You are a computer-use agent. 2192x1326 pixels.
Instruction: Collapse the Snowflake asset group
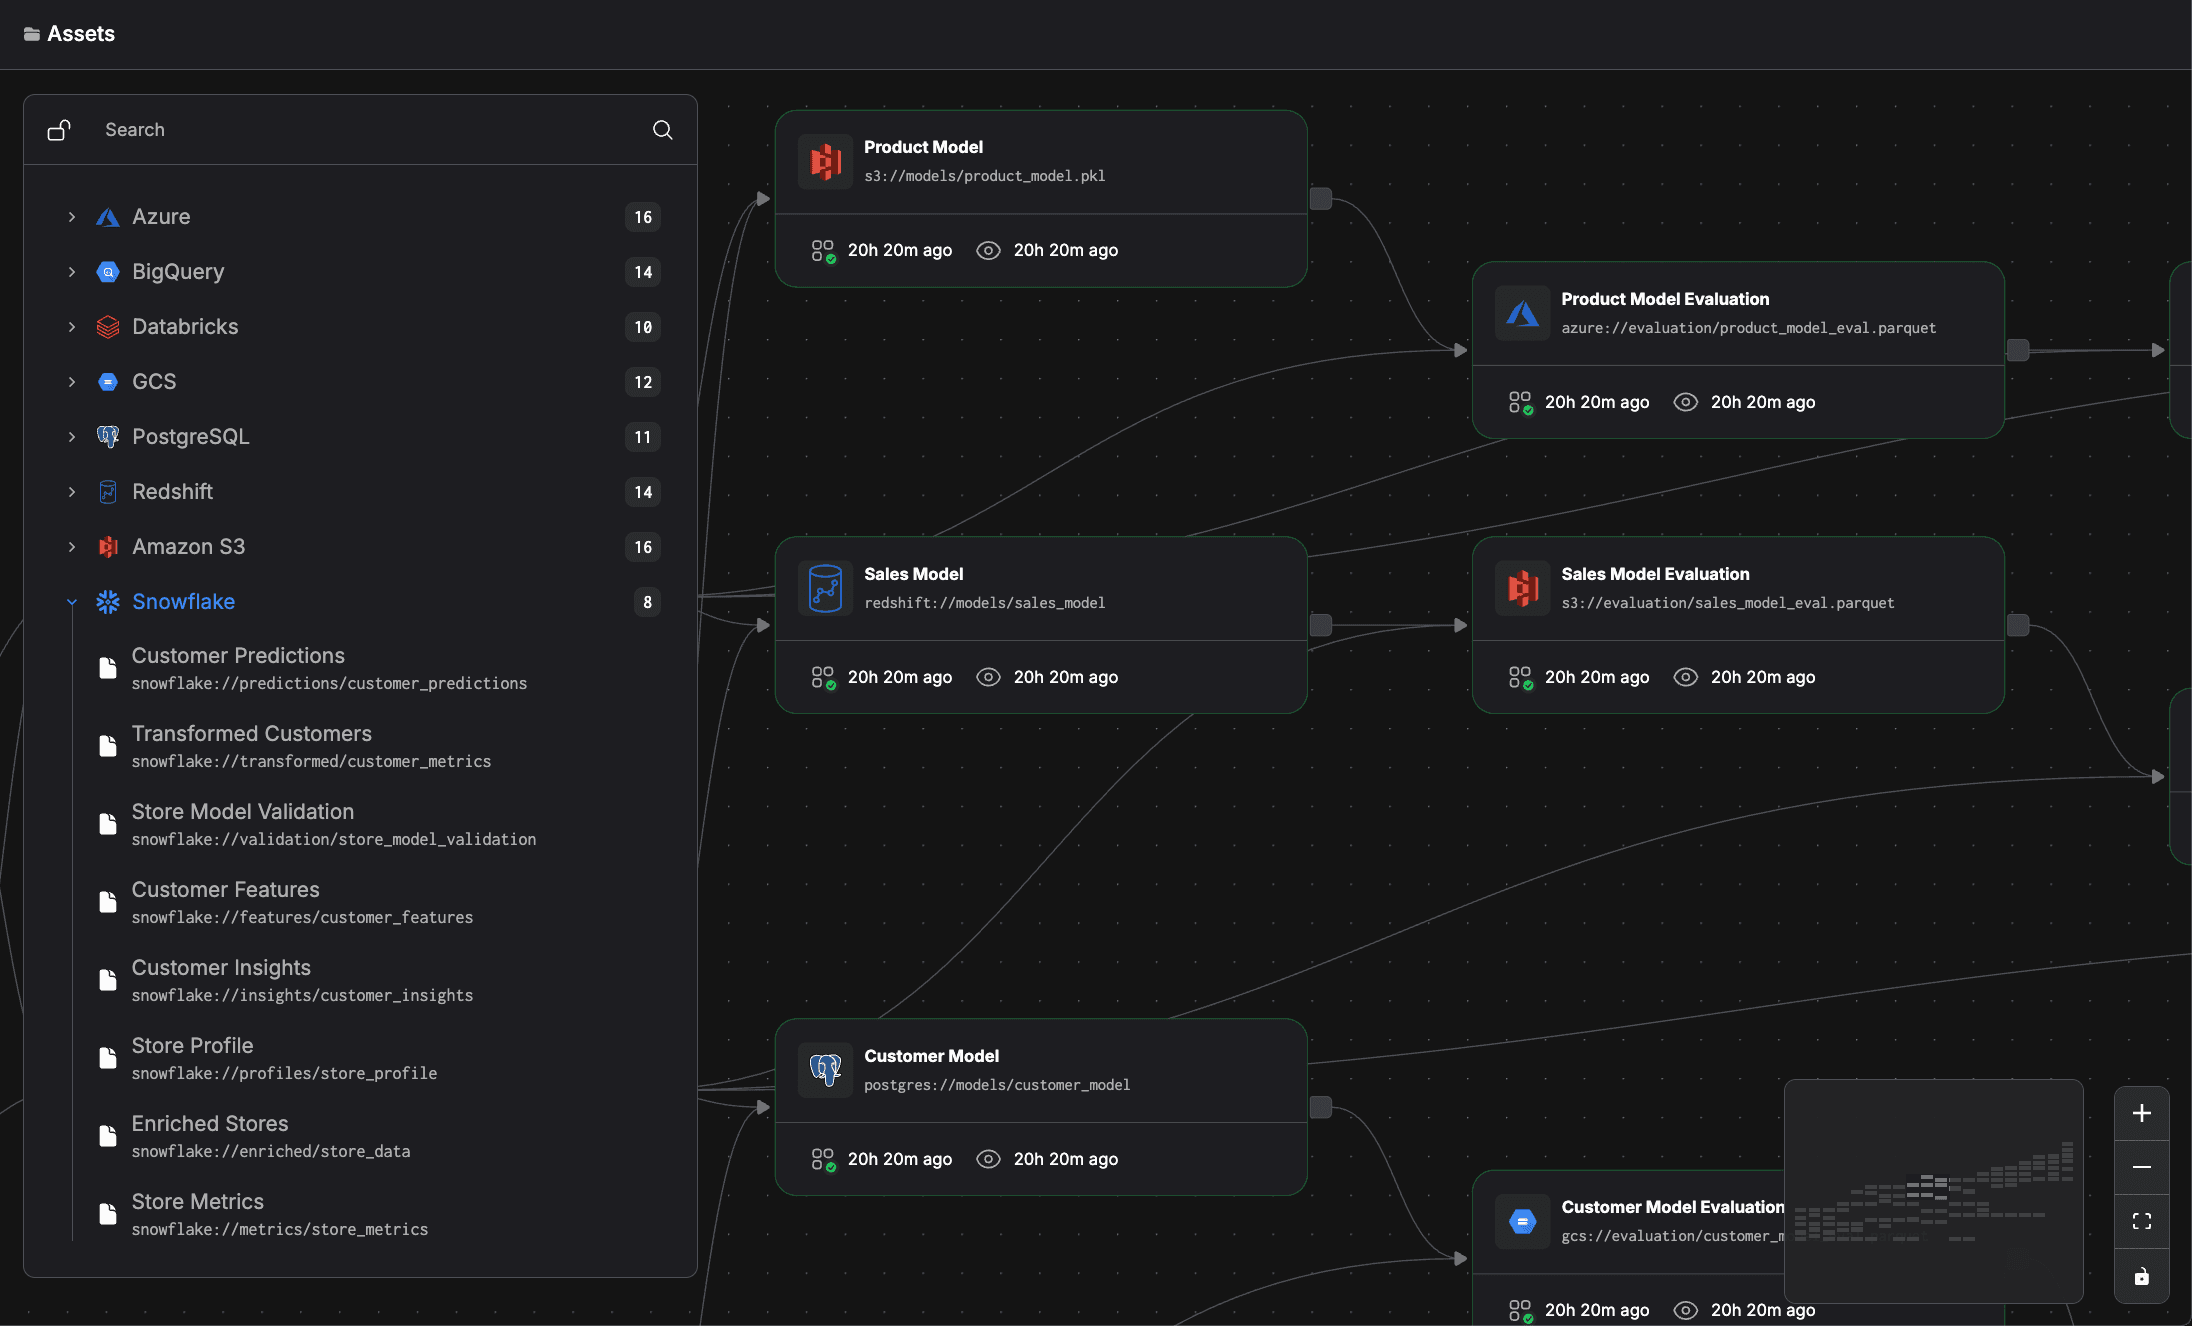click(x=72, y=602)
